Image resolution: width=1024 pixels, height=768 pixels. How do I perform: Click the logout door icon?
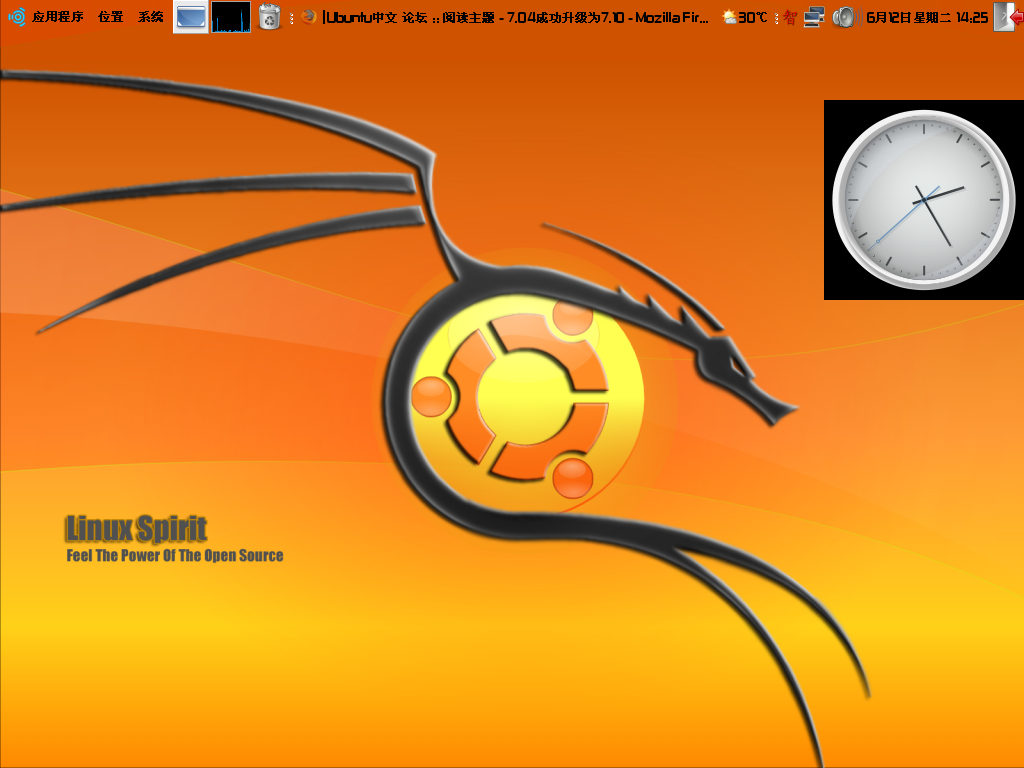click(1008, 17)
